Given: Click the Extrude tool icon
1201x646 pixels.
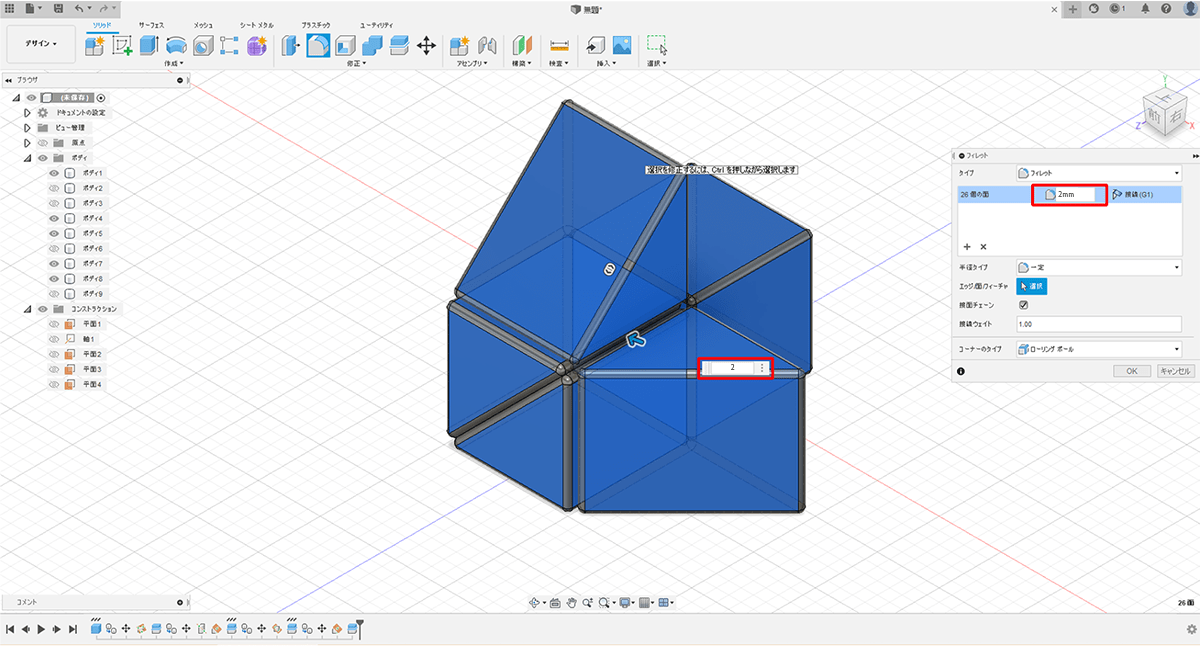Looking at the screenshot, I should point(149,45).
